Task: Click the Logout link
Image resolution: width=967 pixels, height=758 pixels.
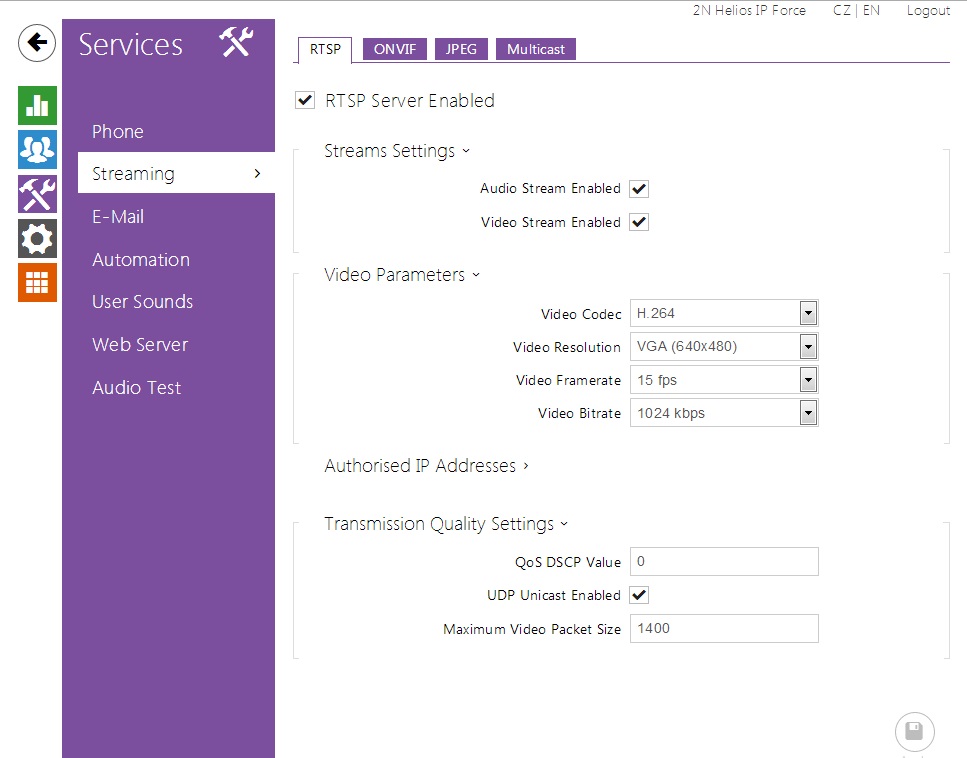Action: tap(927, 10)
